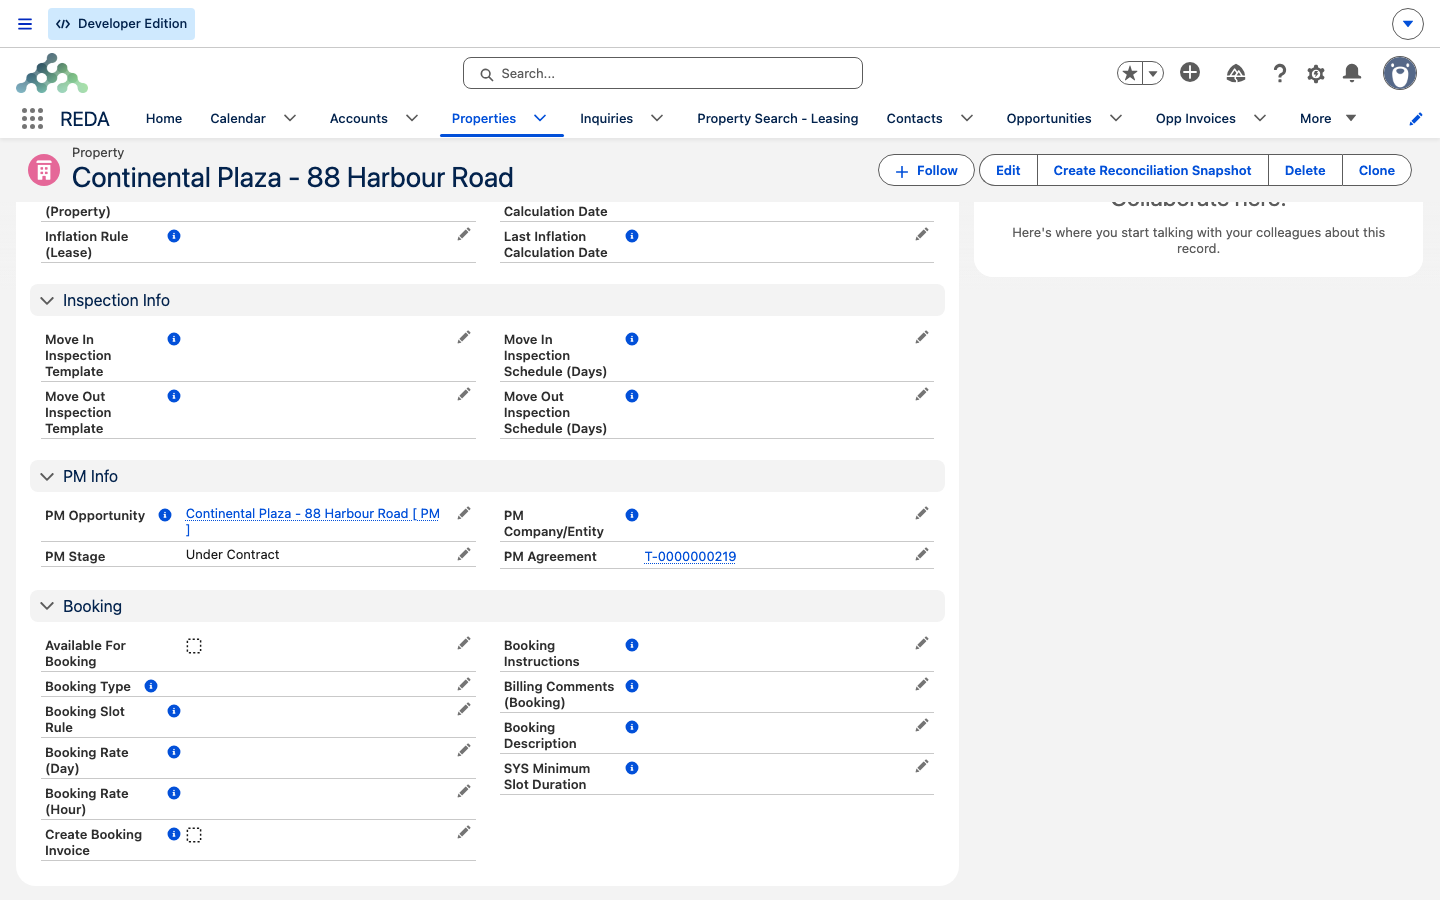Screen dimensions: 1440x900
Task: Open the Calendar tab dropdown chevron
Action: coord(290,118)
